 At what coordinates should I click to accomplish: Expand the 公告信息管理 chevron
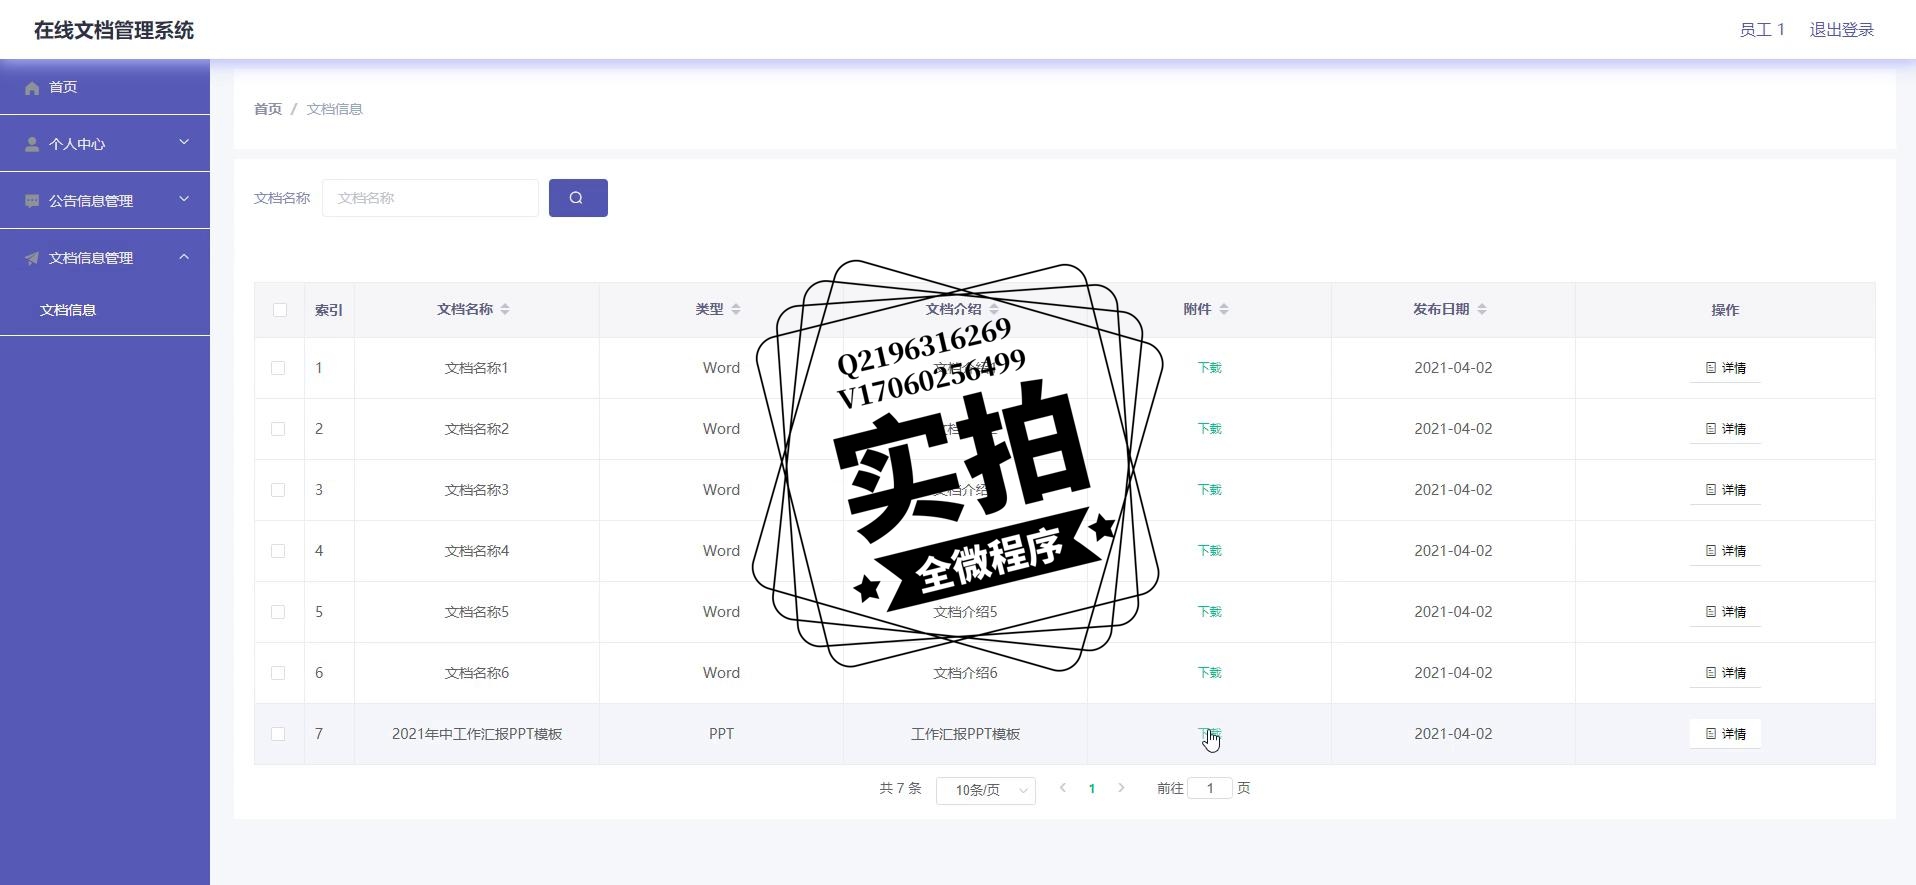point(184,200)
